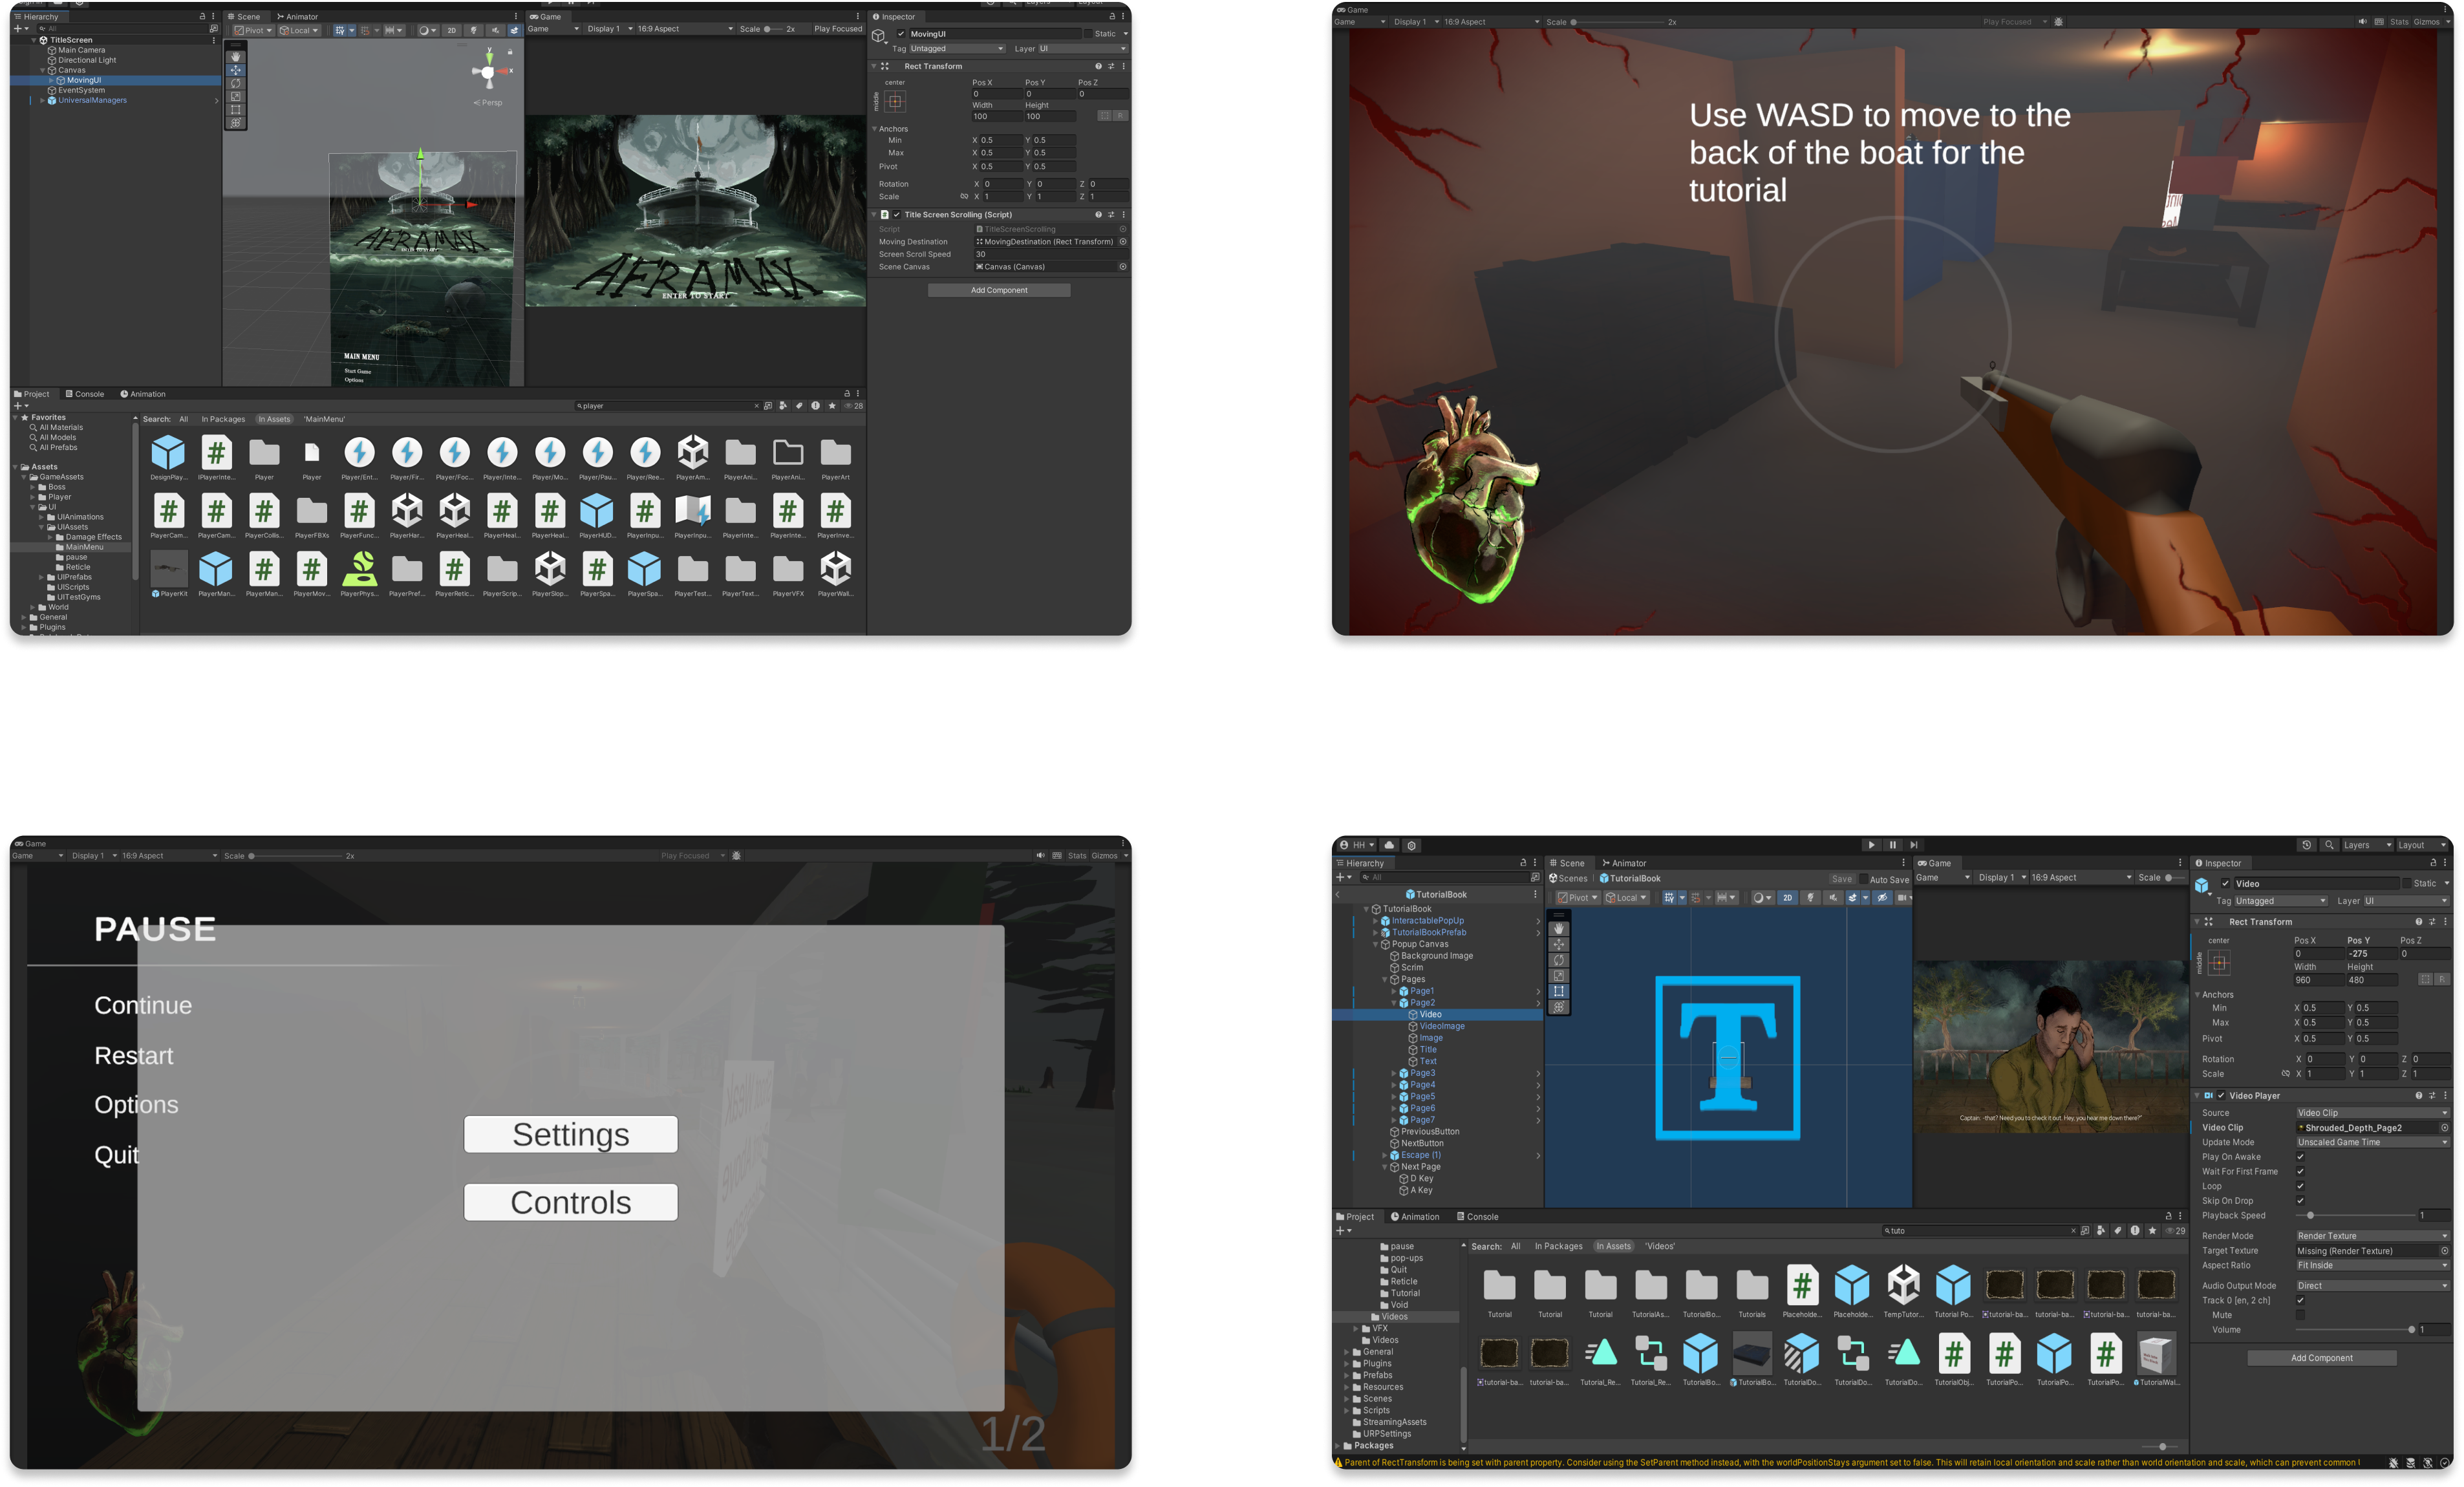The width and height of the screenshot is (2464, 1487).
Task: Click the Volume slider in Video Player
Action: click(2355, 1330)
